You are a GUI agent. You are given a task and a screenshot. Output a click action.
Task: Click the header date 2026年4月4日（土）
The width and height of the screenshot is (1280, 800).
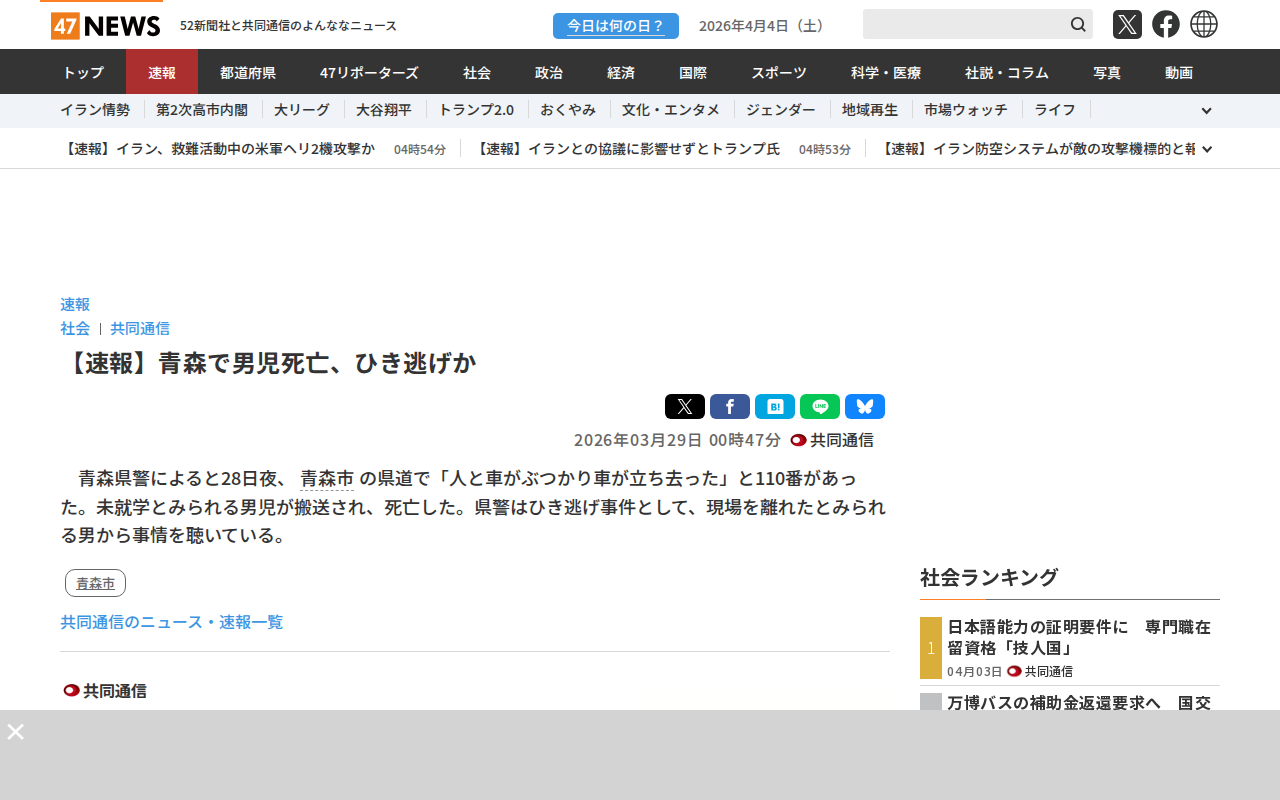(764, 26)
